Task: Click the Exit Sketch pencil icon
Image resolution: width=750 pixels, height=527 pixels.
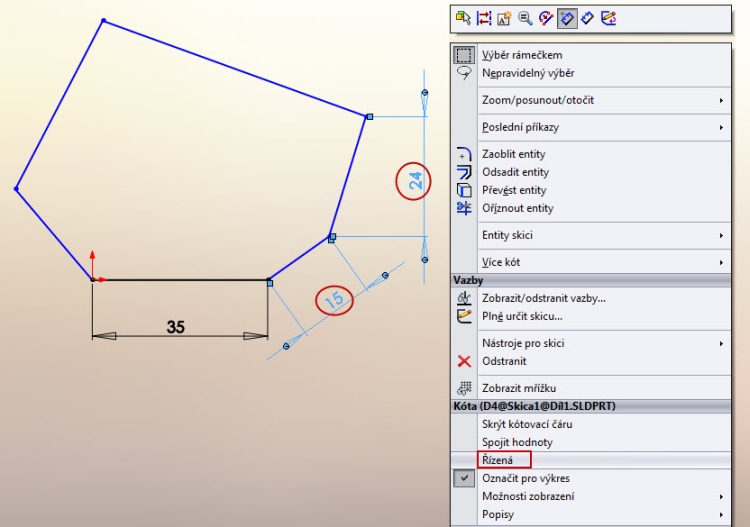Action: click(608, 19)
